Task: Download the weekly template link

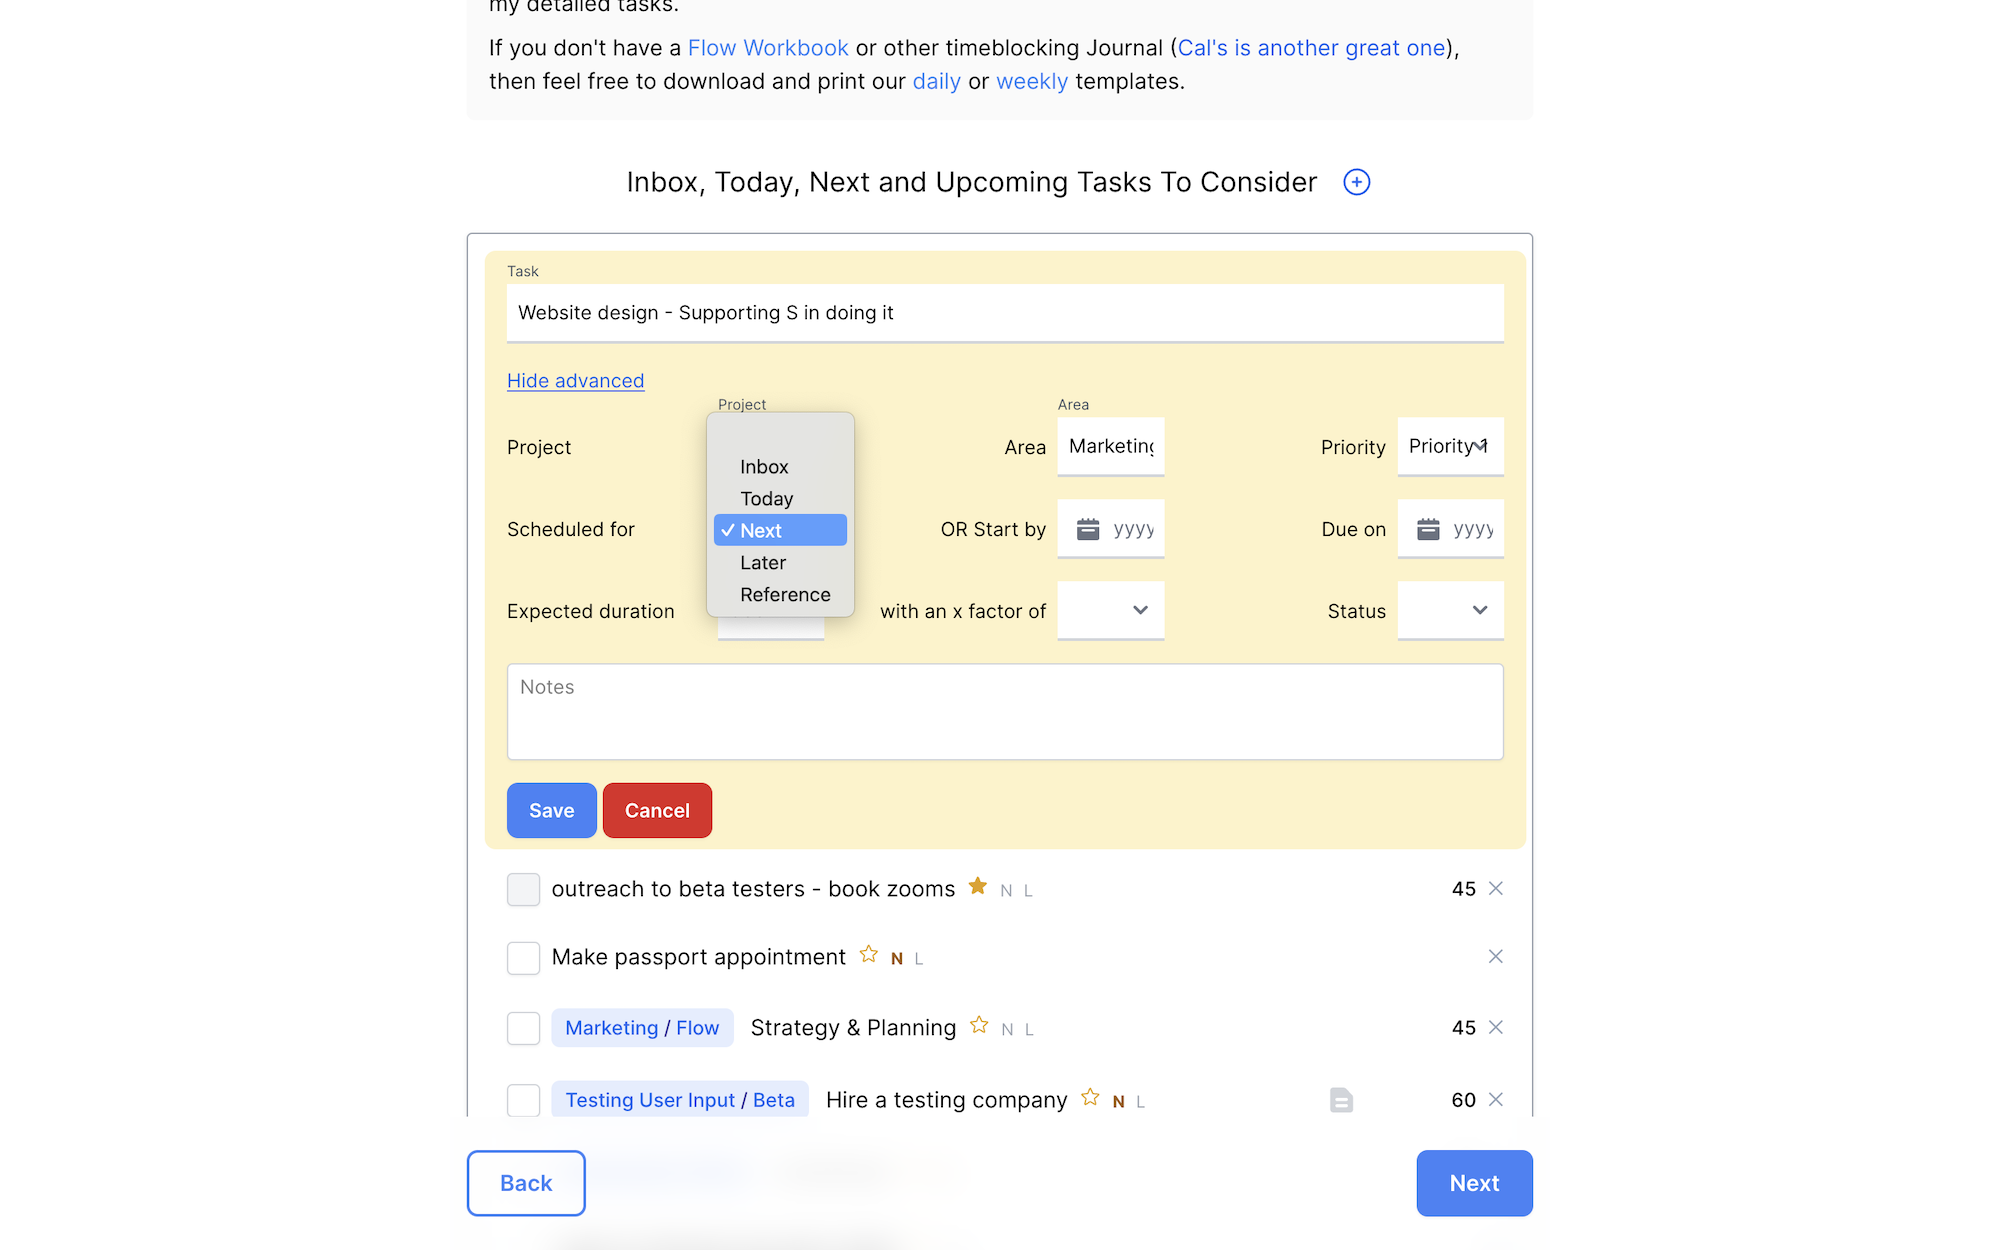Action: [1032, 82]
